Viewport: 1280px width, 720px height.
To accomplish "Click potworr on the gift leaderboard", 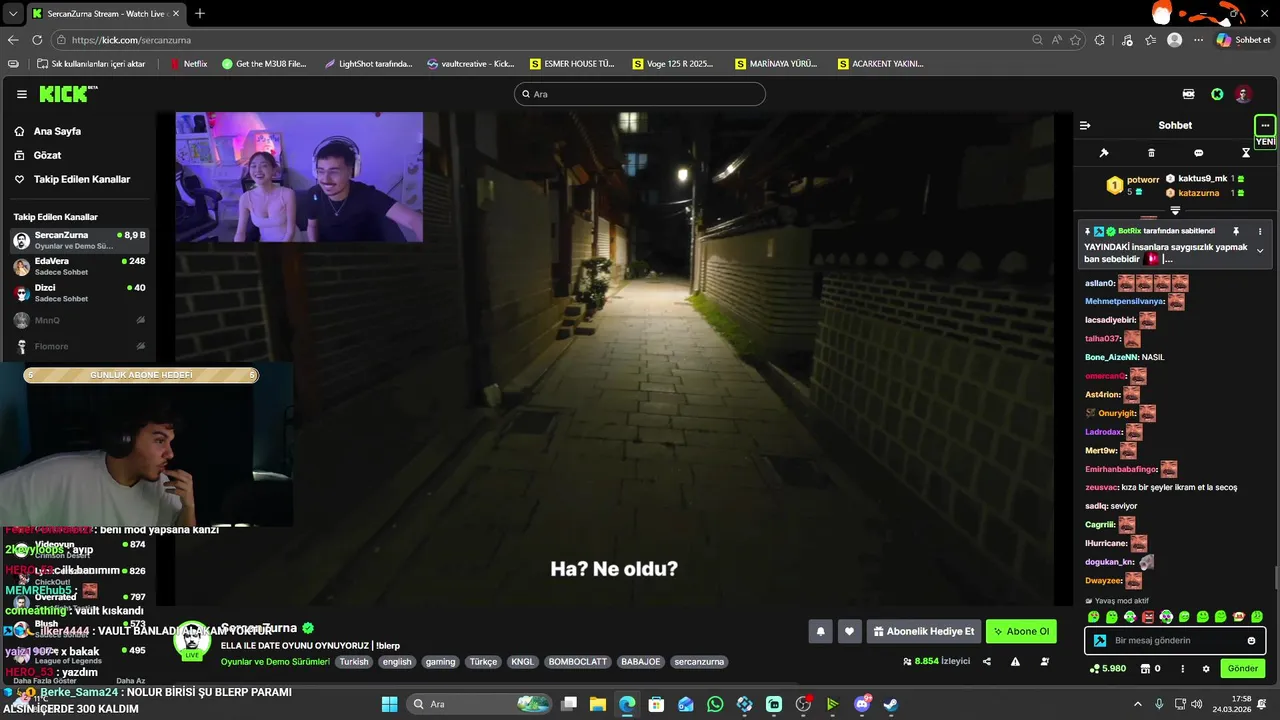I will pyautogui.click(x=1143, y=180).
